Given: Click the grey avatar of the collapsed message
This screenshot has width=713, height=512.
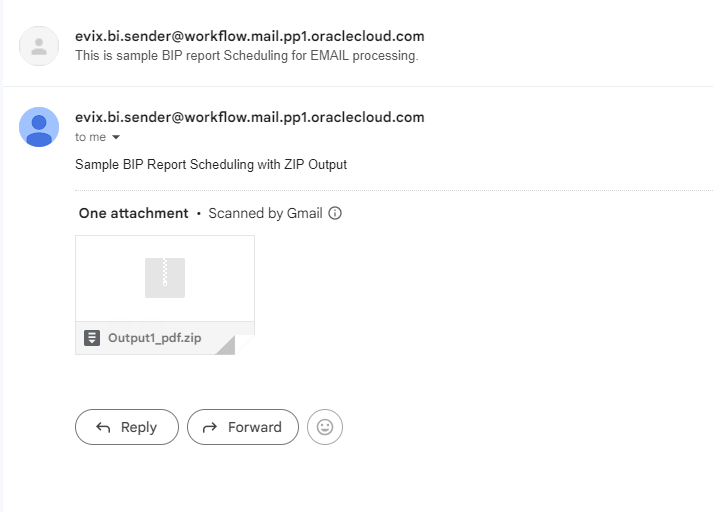Looking at the screenshot, I should point(39,46).
